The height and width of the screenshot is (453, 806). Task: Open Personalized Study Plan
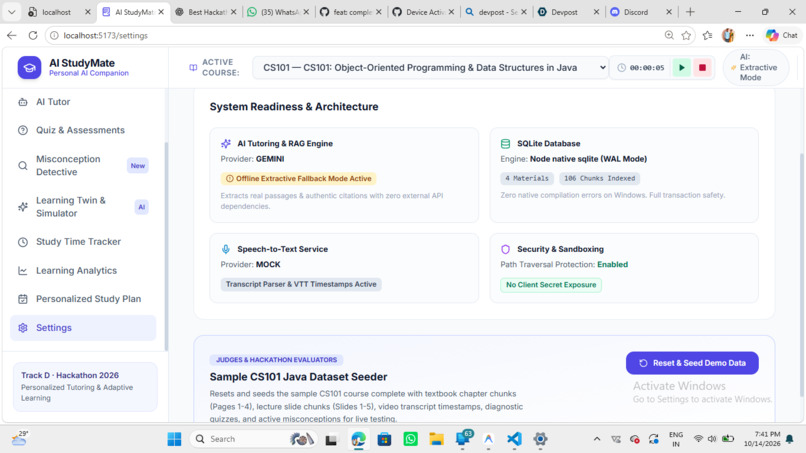[x=83, y=299]
